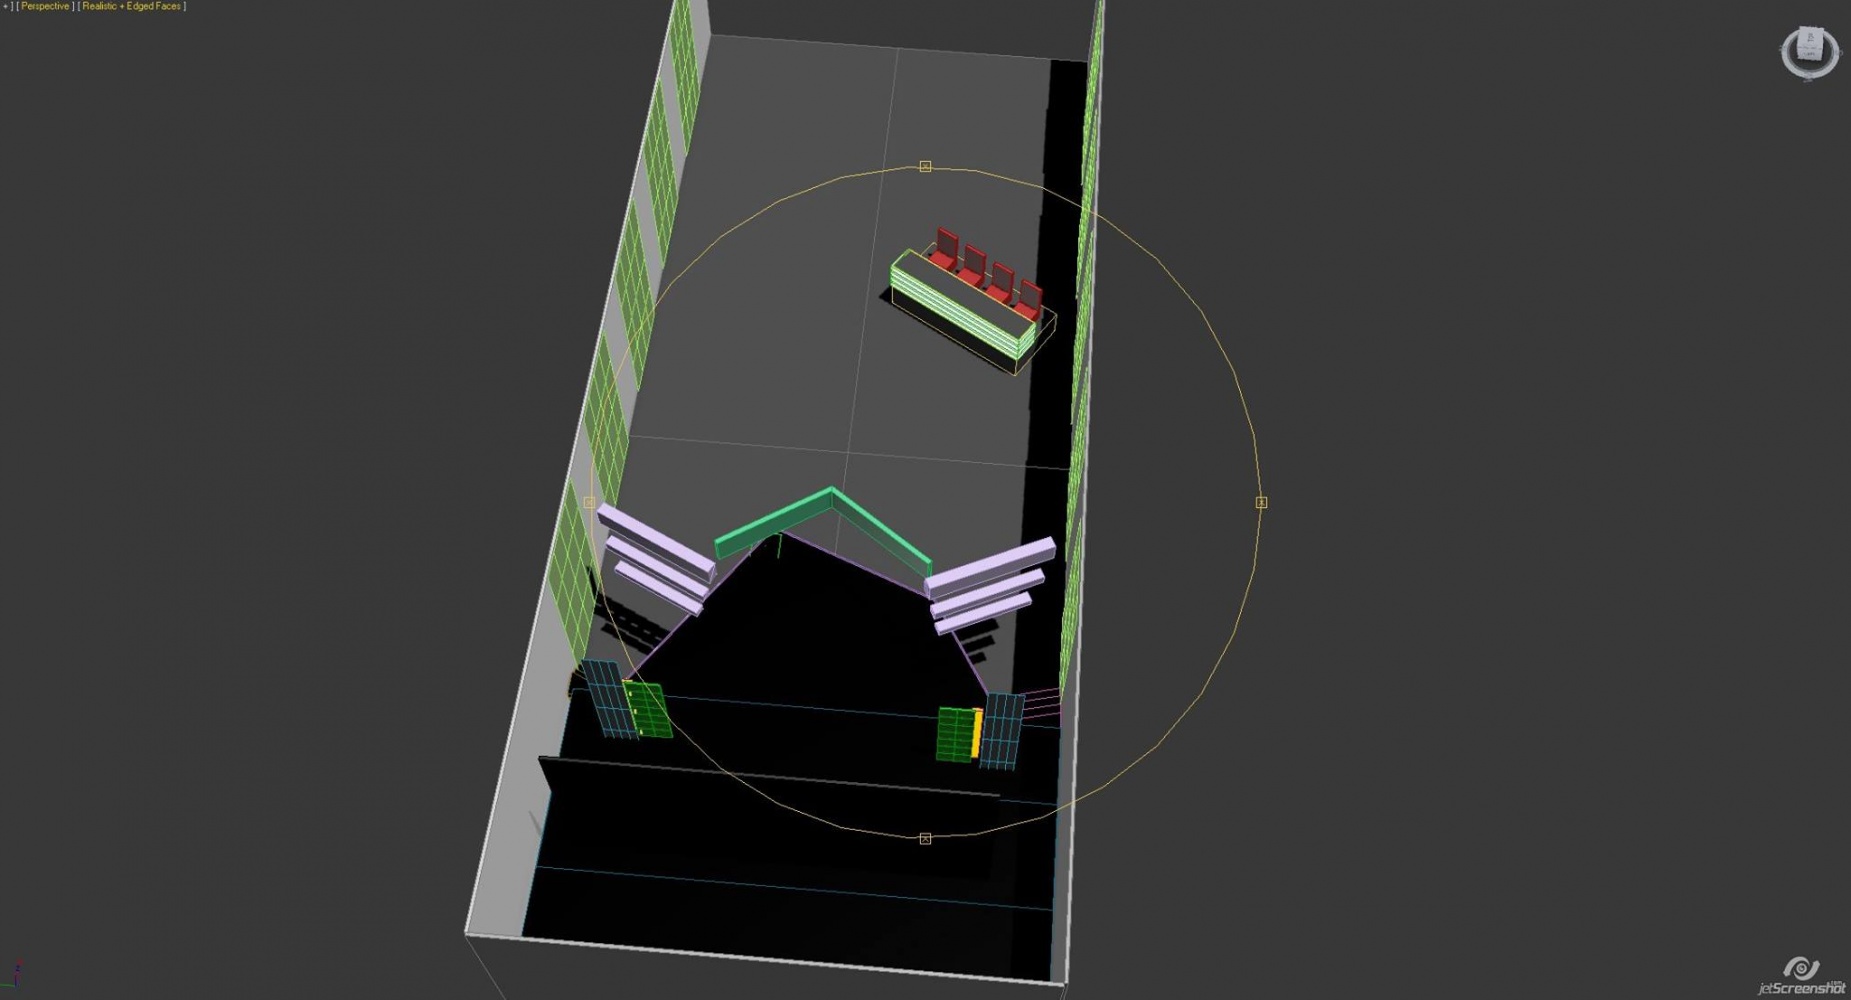
Task: Open the Realistic + Edged Faces shading menu
Action: click(132, 6)
